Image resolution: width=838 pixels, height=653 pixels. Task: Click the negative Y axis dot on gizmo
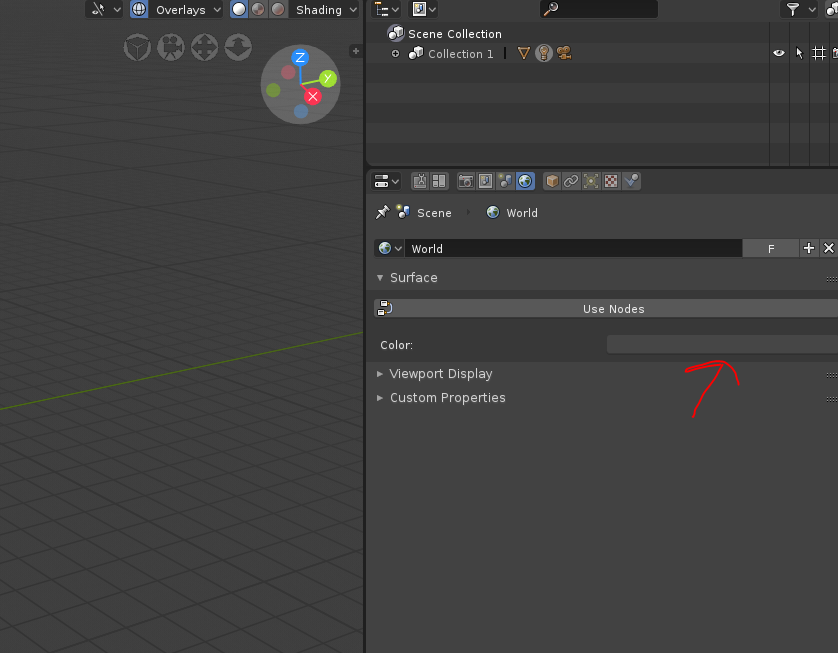(273, 90)
